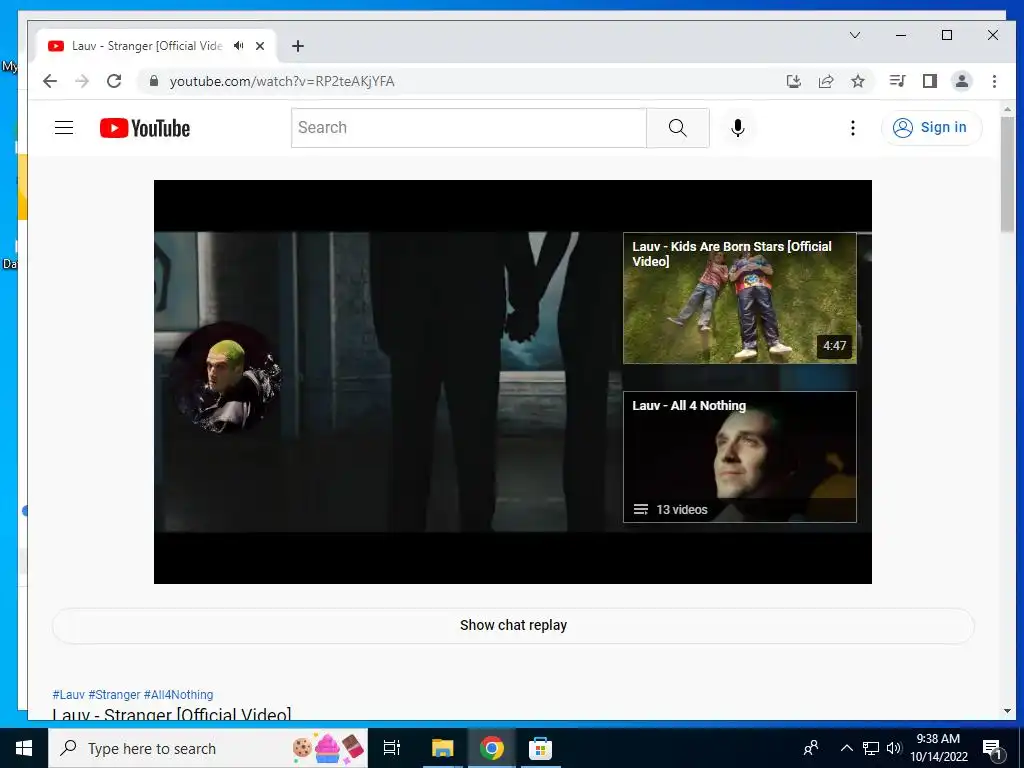The height and width of the screenshot is (768, 1024).
Task: Expand Chrome tab search chevron
Action: click(854, 35)
